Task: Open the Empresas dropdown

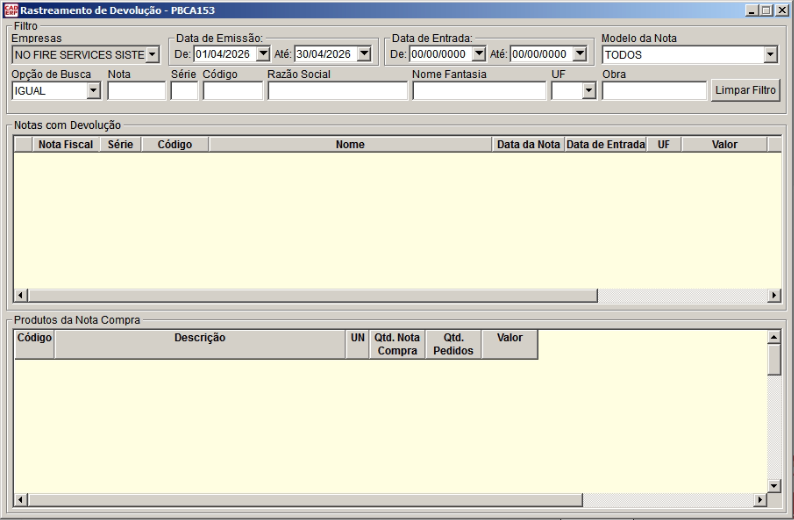Action: pyautogui.click(x=152, y=55)
